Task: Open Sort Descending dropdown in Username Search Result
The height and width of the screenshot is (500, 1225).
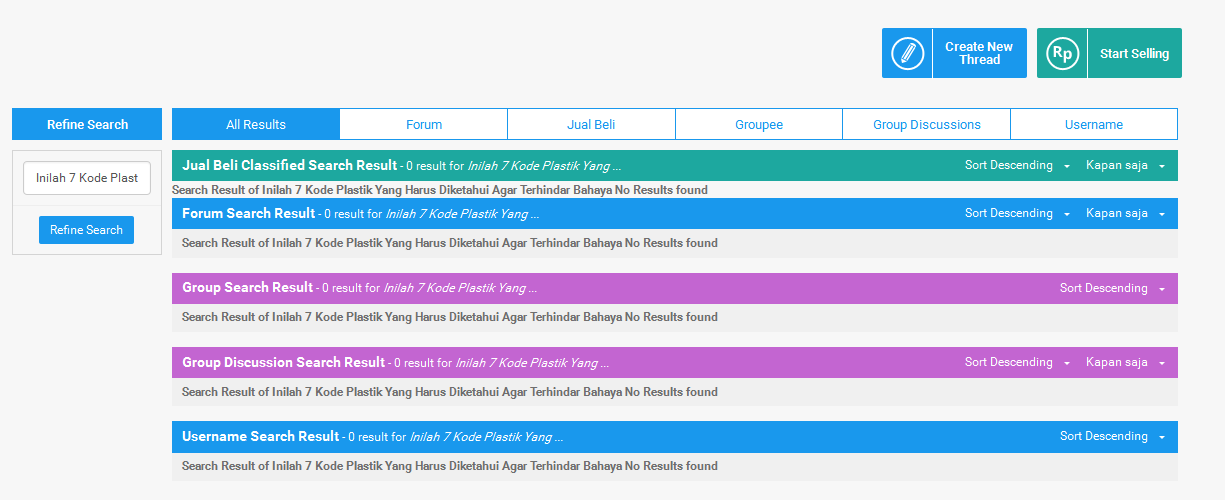Action: click(x=1112, y=436)
